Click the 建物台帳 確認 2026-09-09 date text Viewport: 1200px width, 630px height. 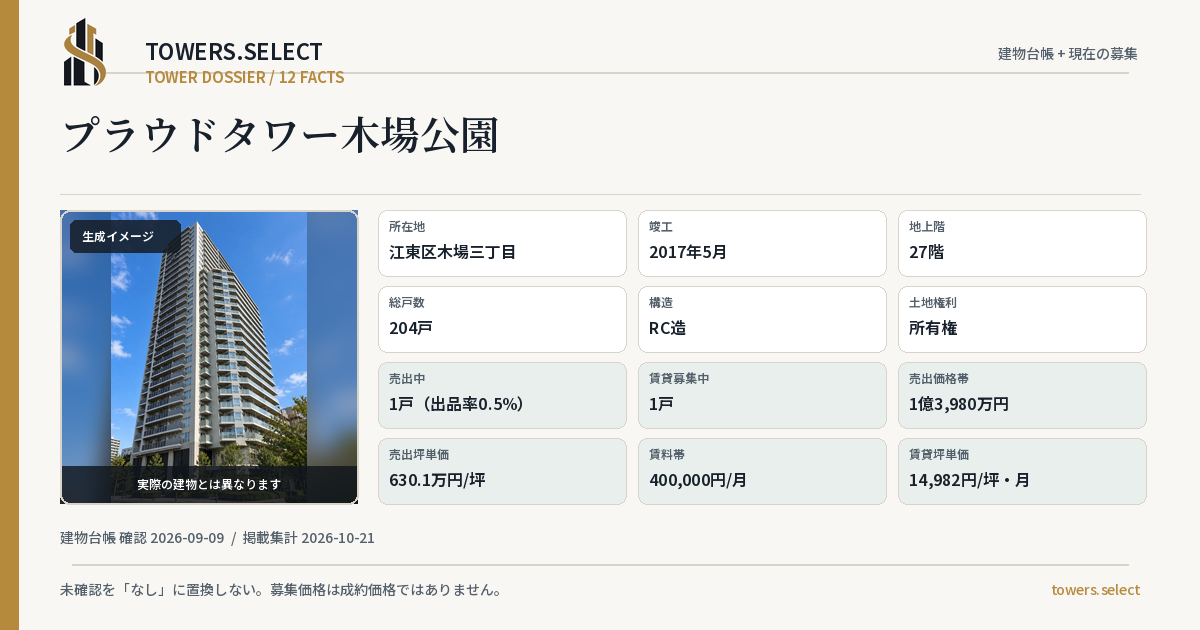pyautogui.click(x=142, y=538)
